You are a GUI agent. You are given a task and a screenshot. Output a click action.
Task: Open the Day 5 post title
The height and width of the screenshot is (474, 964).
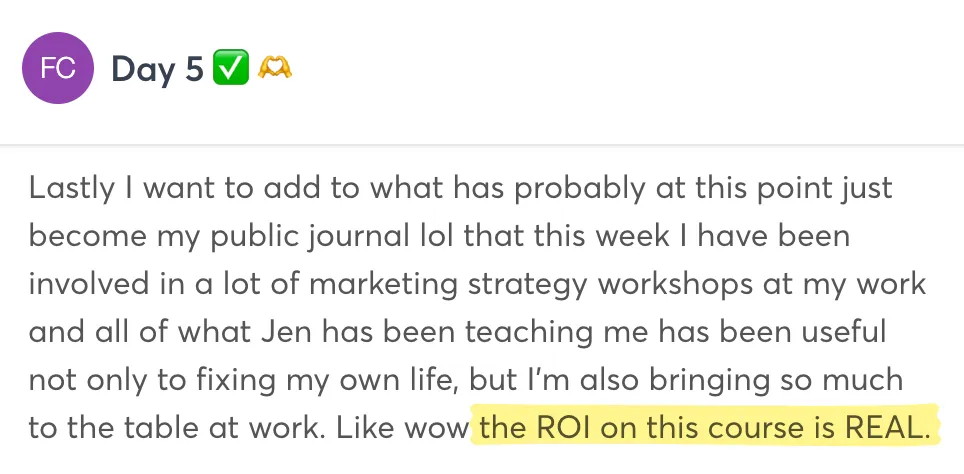(x=157, y=69)
